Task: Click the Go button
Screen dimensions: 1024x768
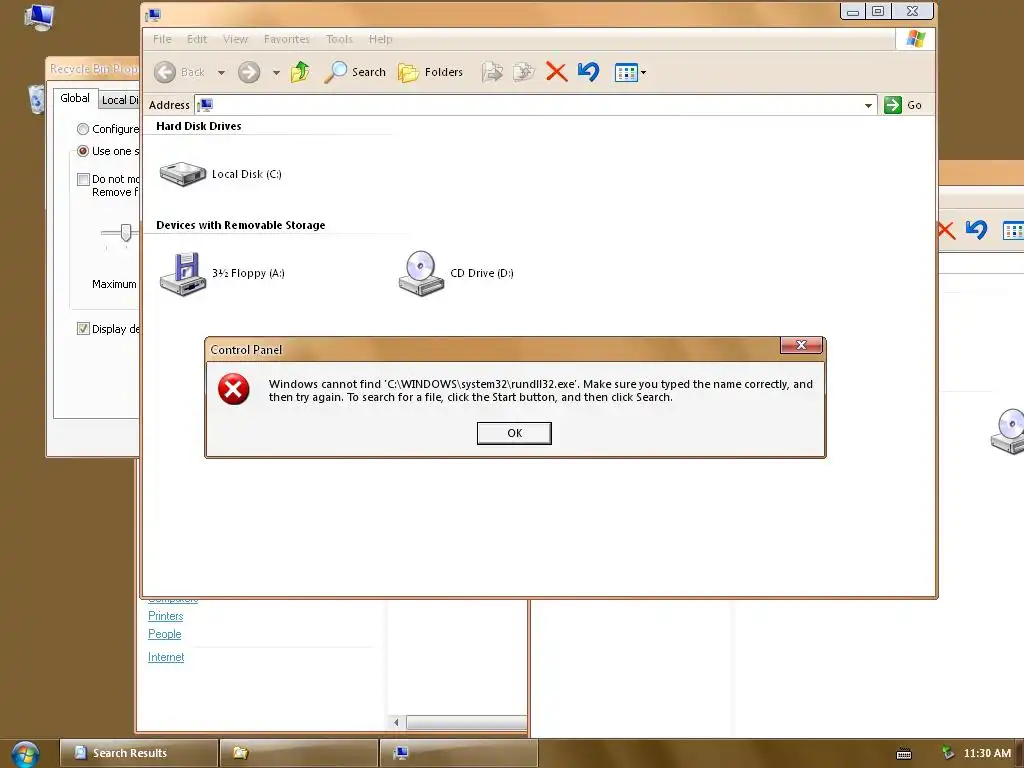Action: [x=903, y=105]
